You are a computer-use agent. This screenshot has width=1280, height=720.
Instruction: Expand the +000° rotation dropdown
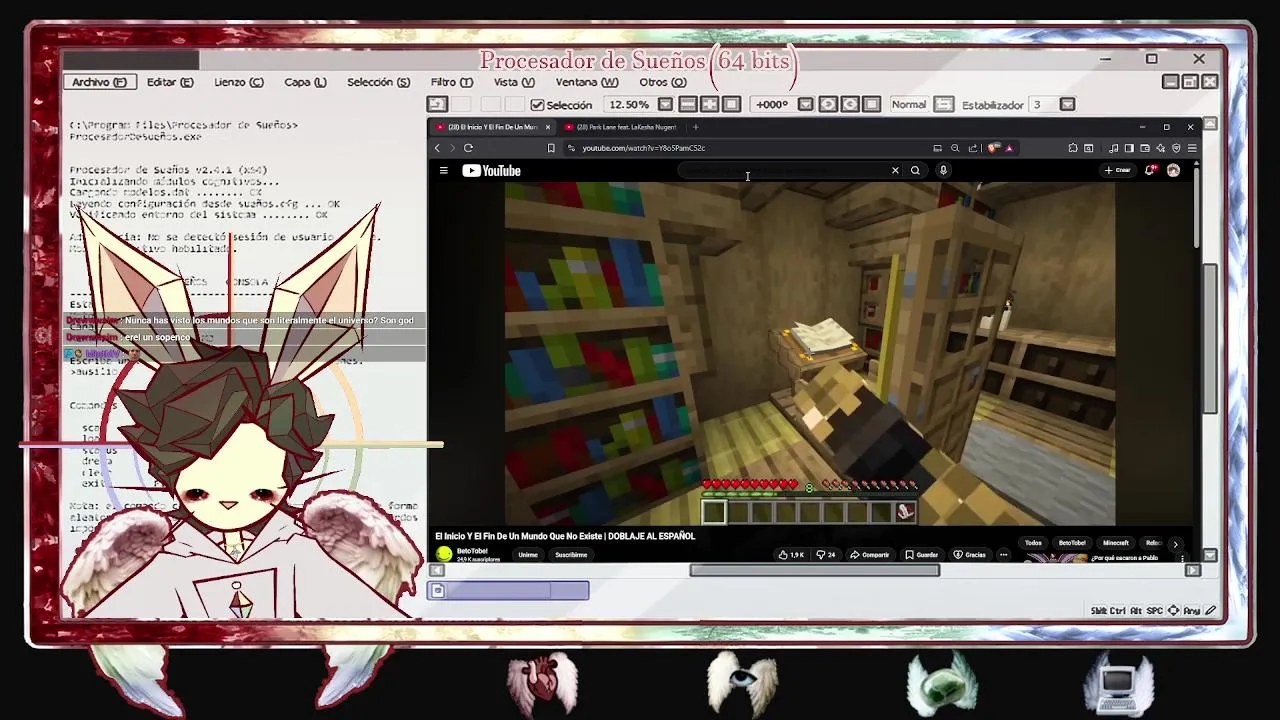pos(805,104)
